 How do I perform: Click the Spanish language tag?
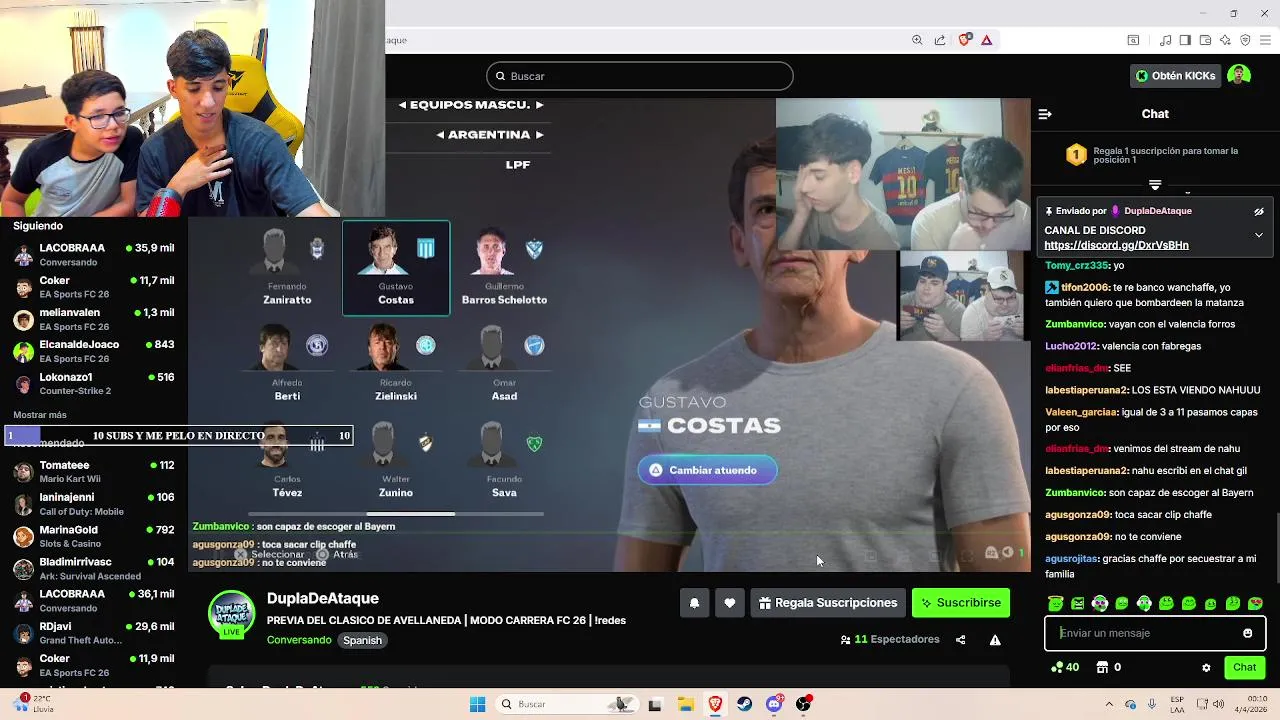pyautogui.click(x=362, y=640)
